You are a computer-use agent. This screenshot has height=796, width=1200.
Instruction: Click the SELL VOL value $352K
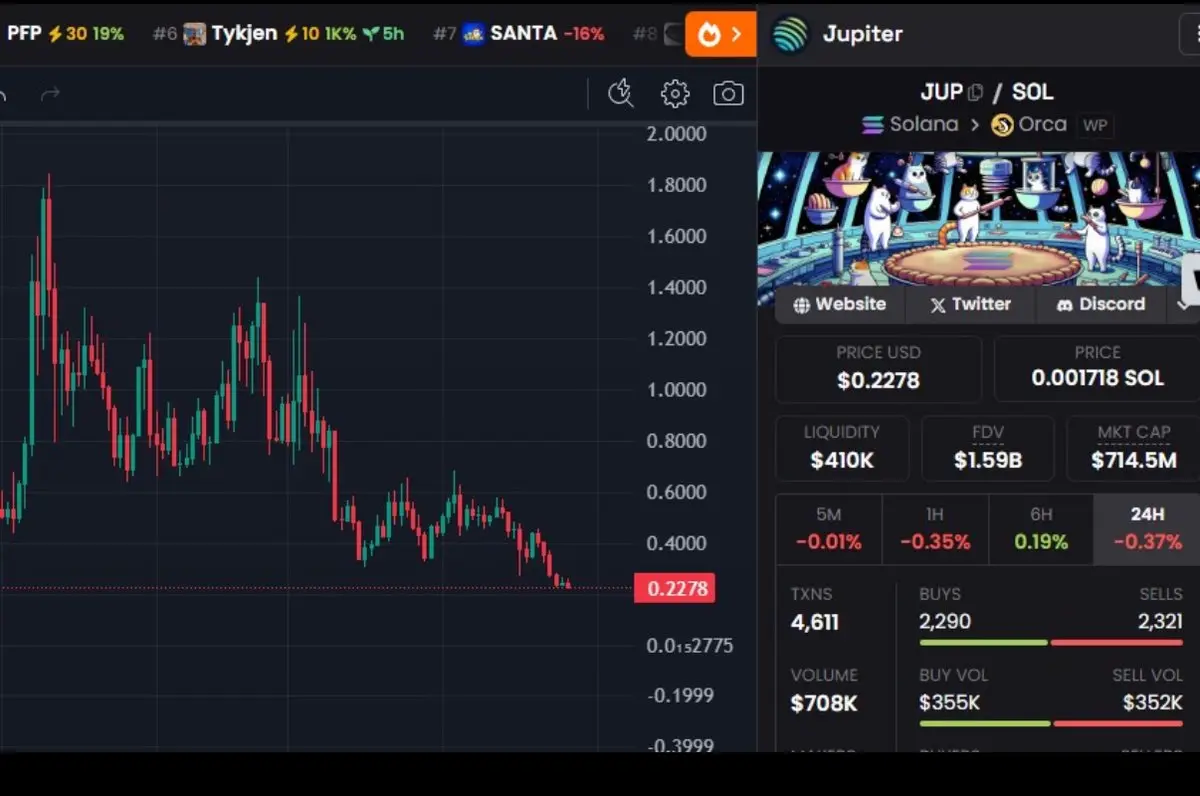(1152, 702)
